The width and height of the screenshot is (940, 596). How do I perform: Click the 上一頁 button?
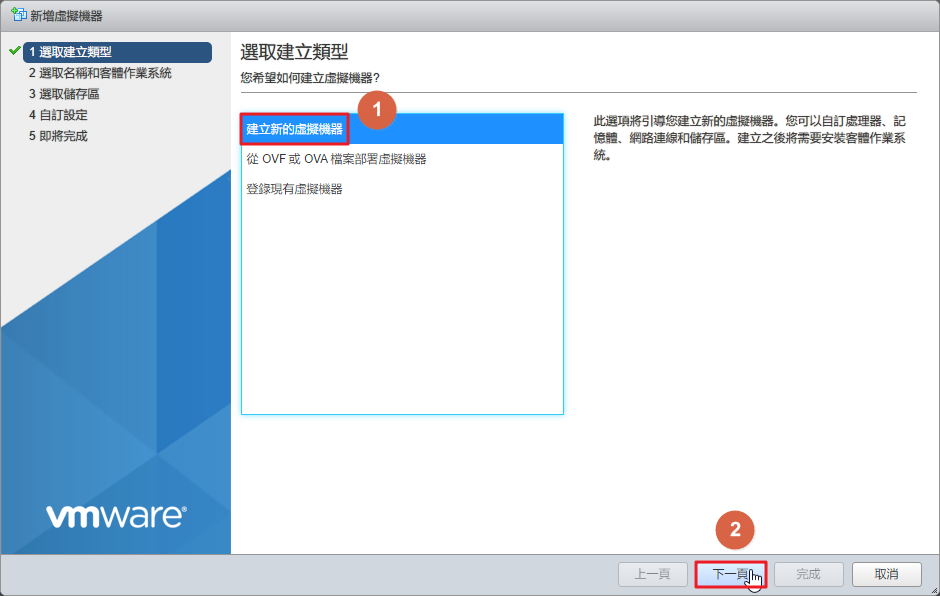tap(652, 574)
